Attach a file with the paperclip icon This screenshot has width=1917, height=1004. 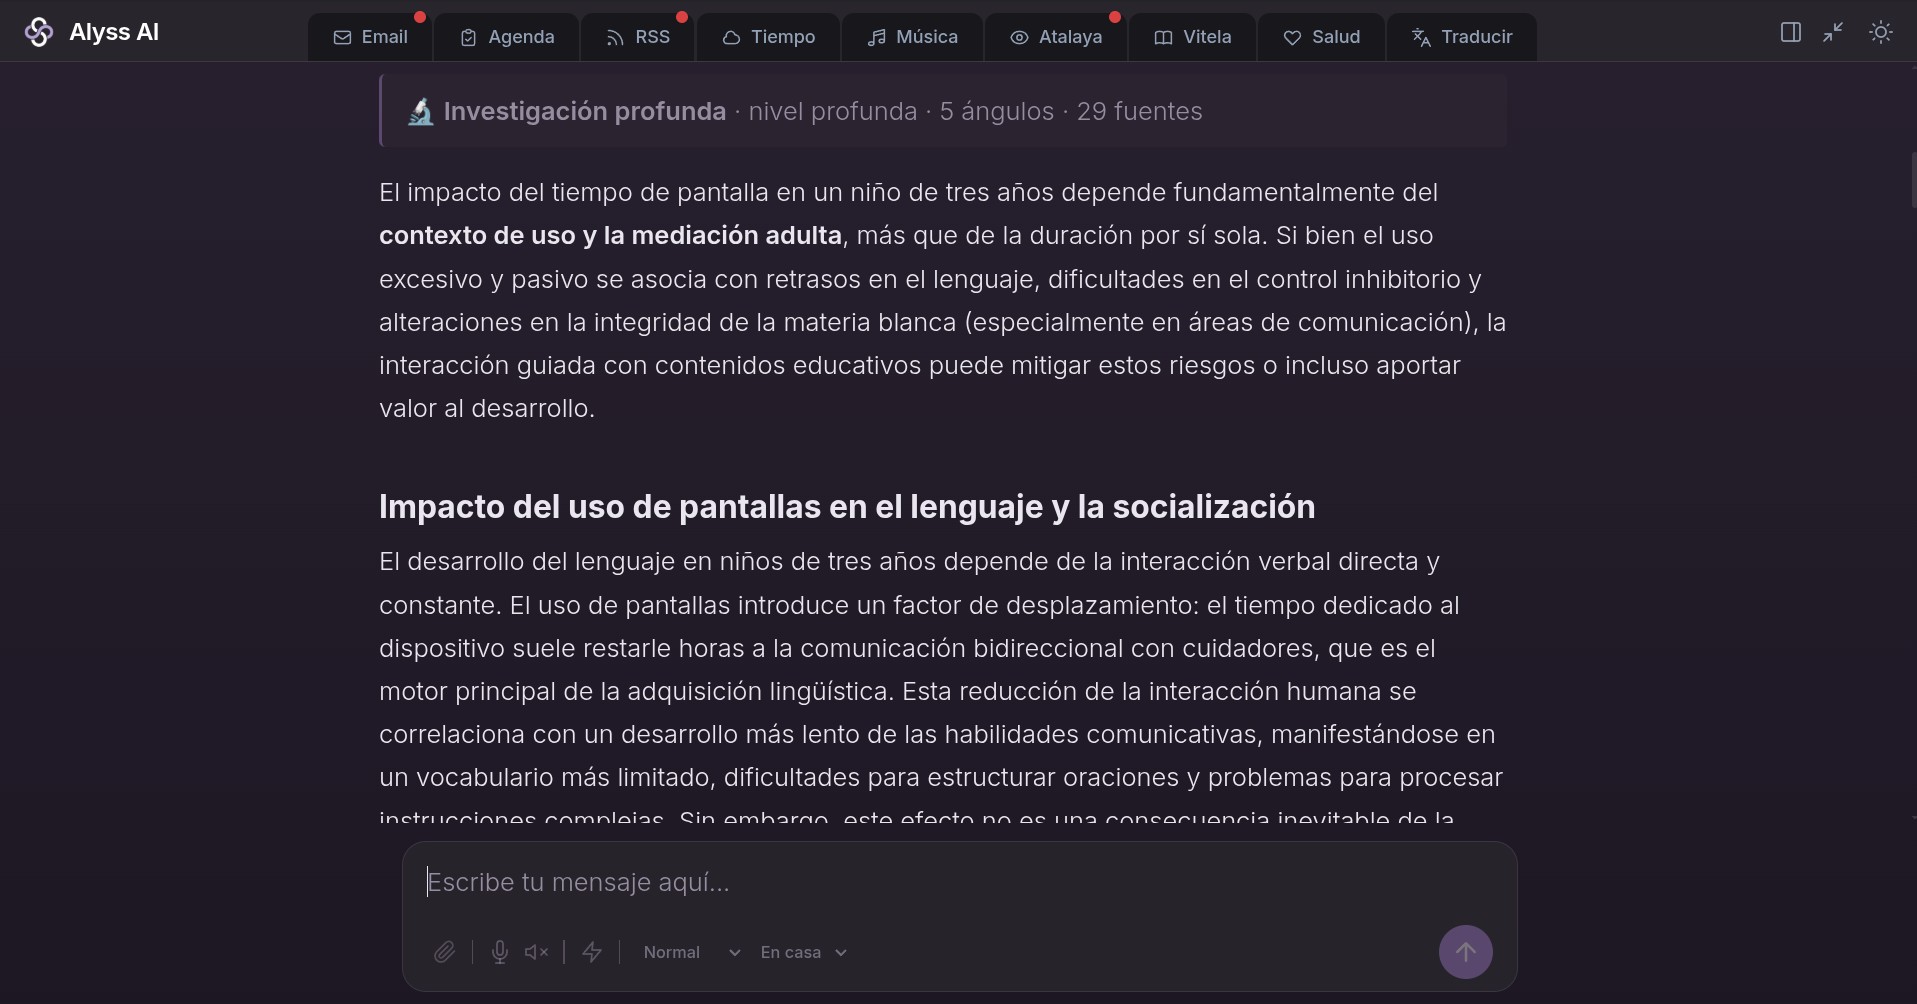[445, 952]
